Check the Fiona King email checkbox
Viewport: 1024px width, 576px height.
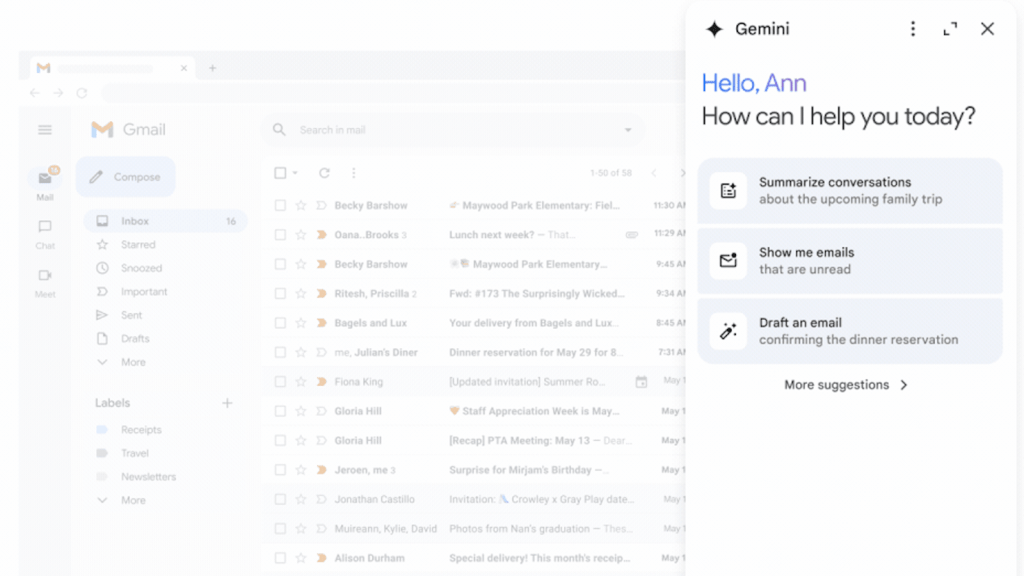280,381
